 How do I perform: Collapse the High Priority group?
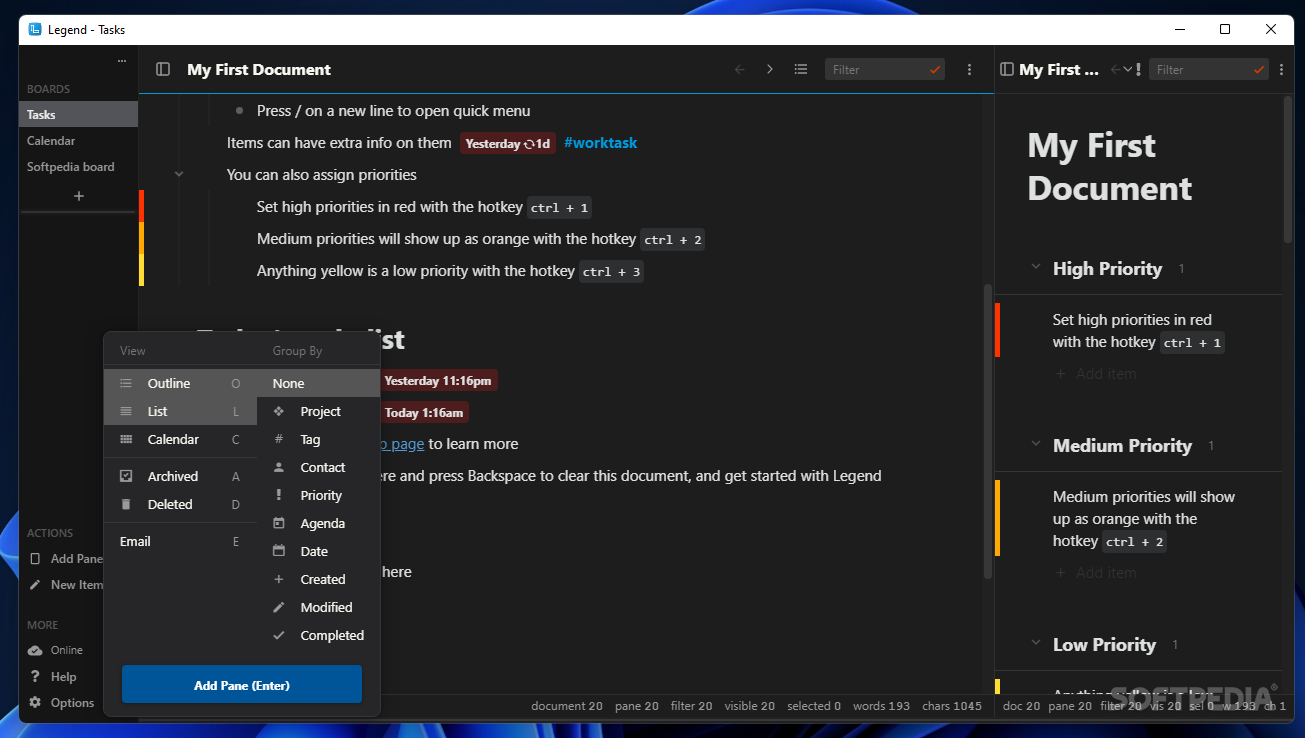(1035, 268)
